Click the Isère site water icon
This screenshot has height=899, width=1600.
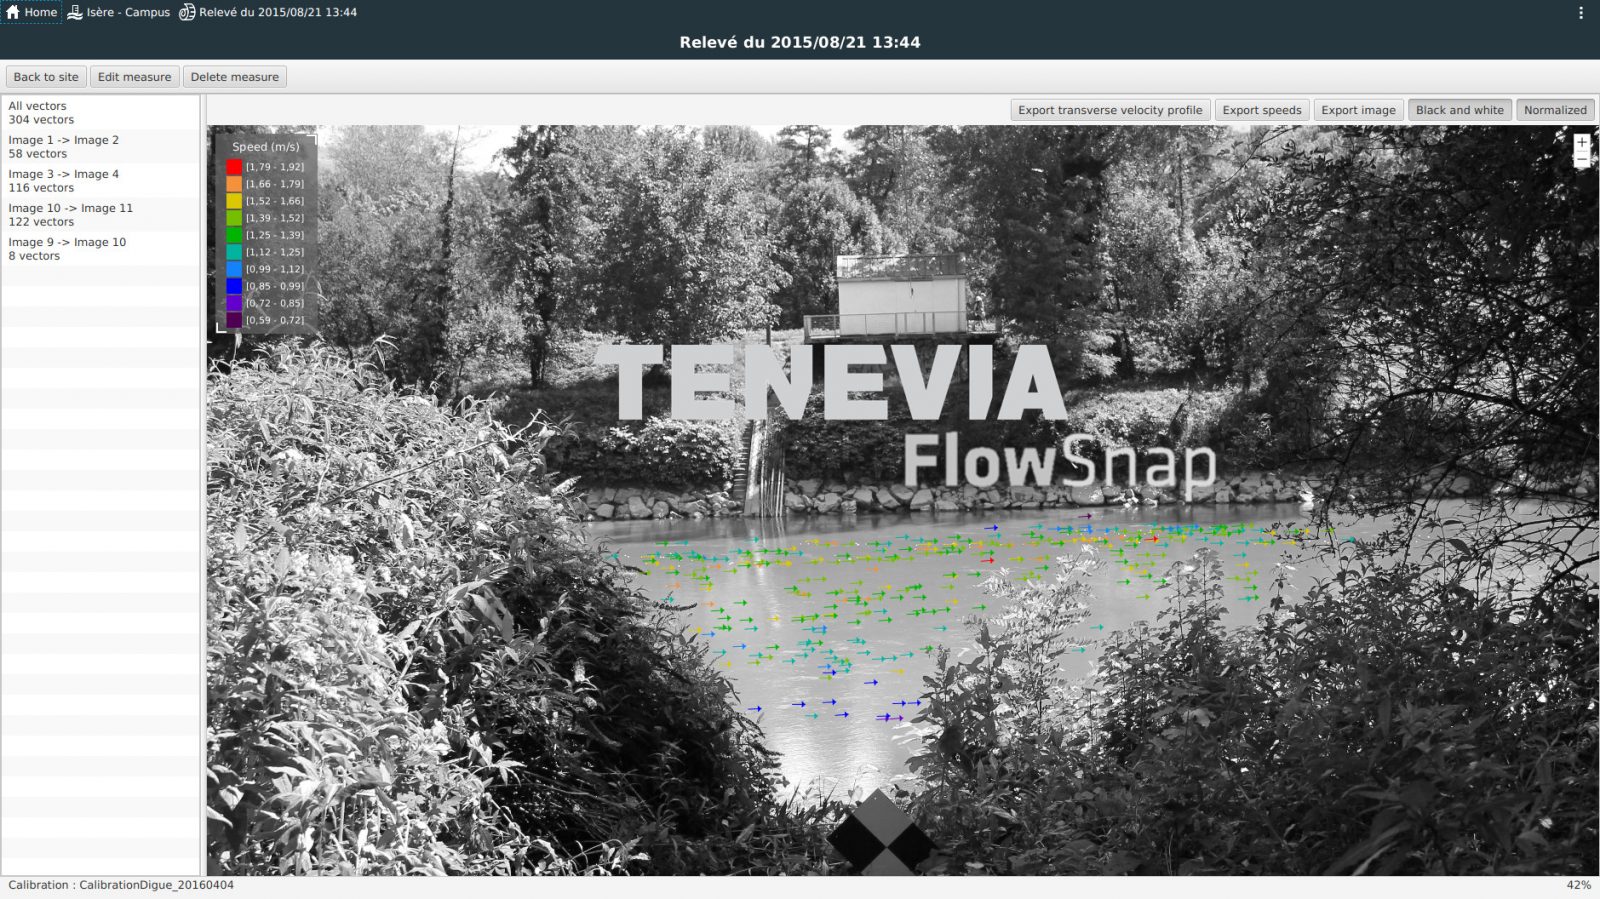pos(75,12)
